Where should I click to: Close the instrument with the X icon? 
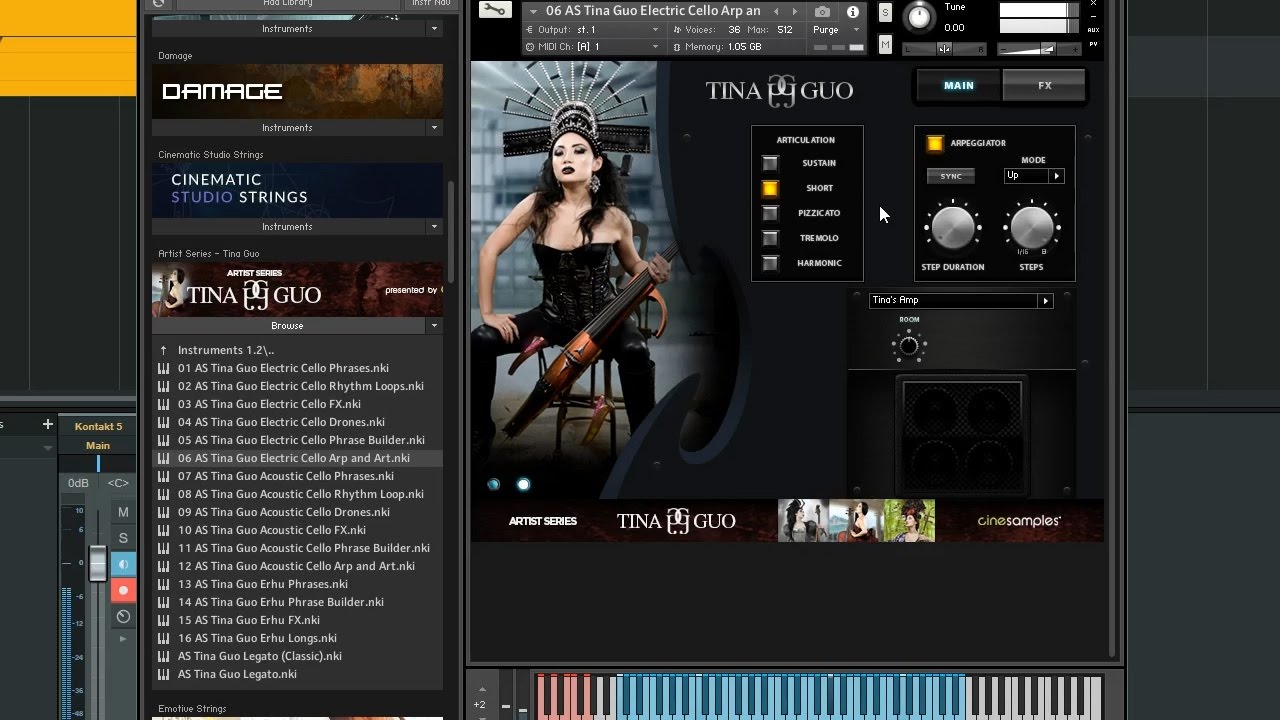click(x=1093, y=4)
